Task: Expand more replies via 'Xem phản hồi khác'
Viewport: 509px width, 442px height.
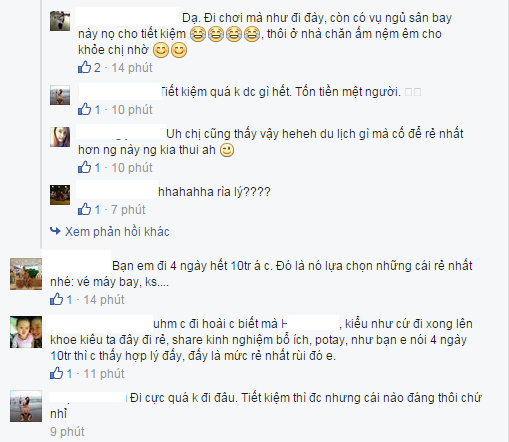Action: (117, 231)
